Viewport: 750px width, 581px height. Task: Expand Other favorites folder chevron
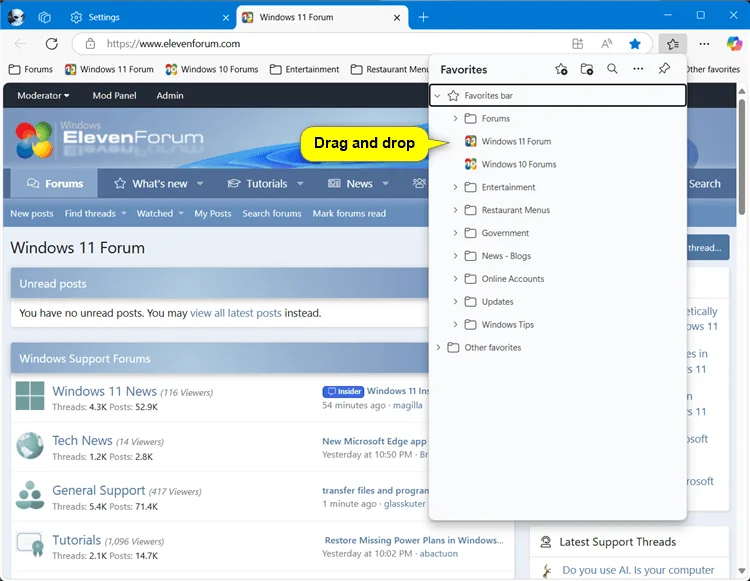(x=438, y=348)
